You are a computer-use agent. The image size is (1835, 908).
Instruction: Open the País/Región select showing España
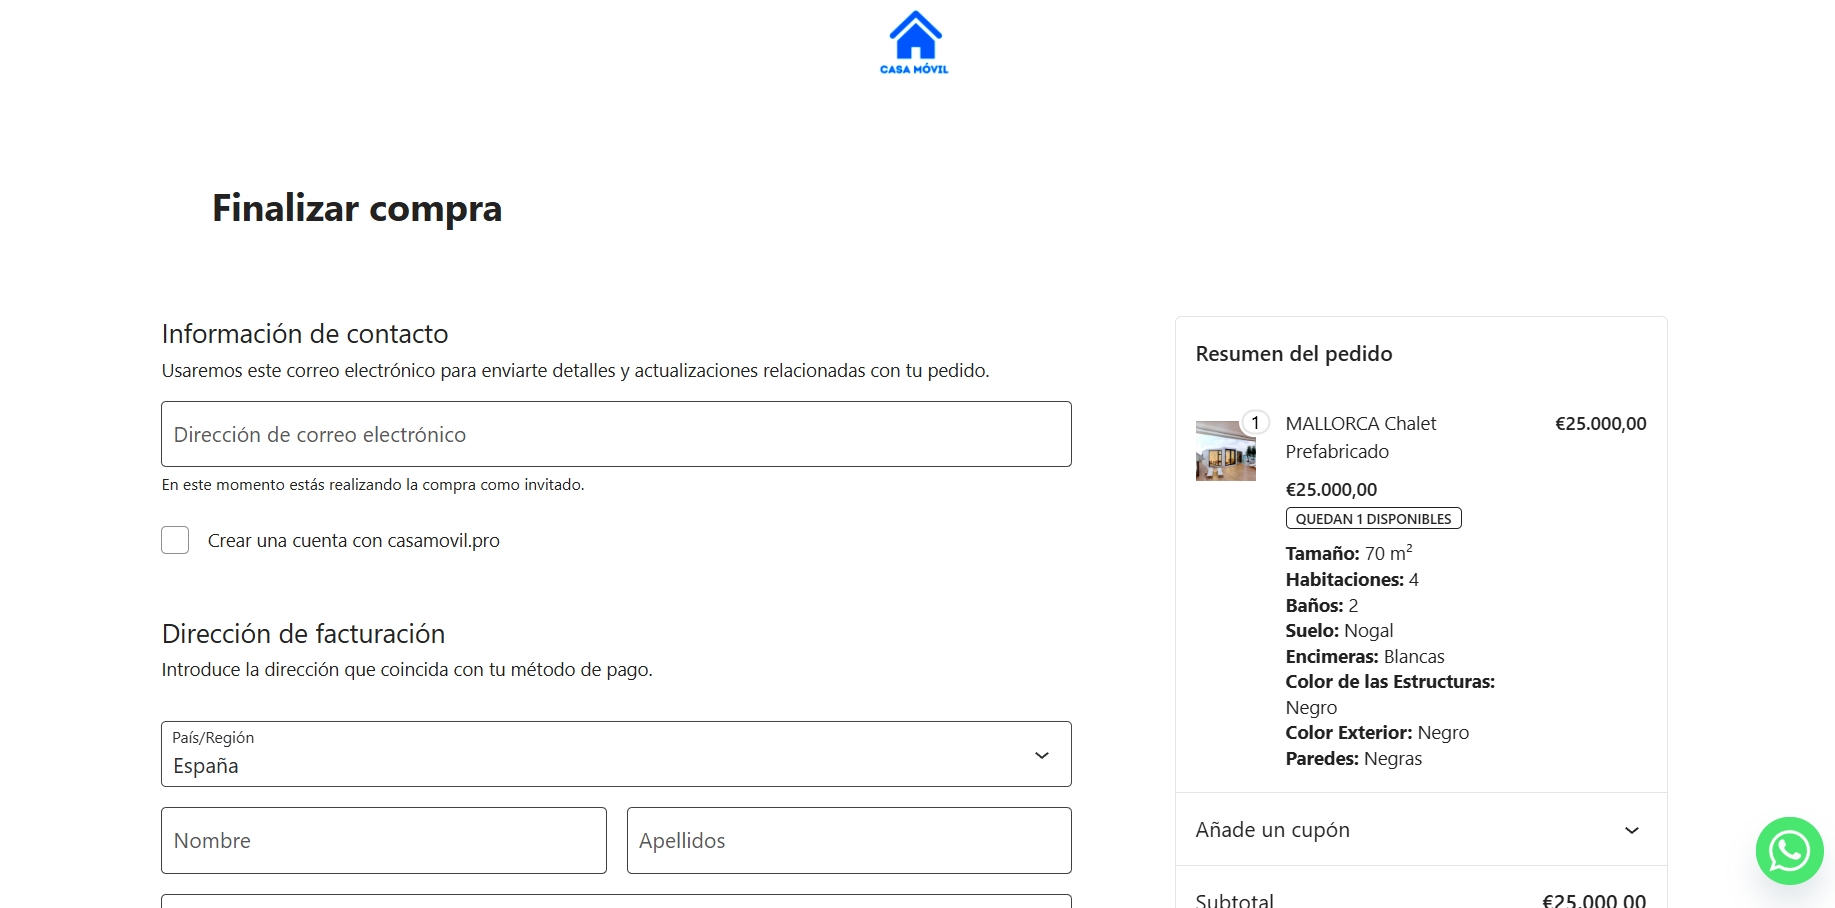(600, 755)
